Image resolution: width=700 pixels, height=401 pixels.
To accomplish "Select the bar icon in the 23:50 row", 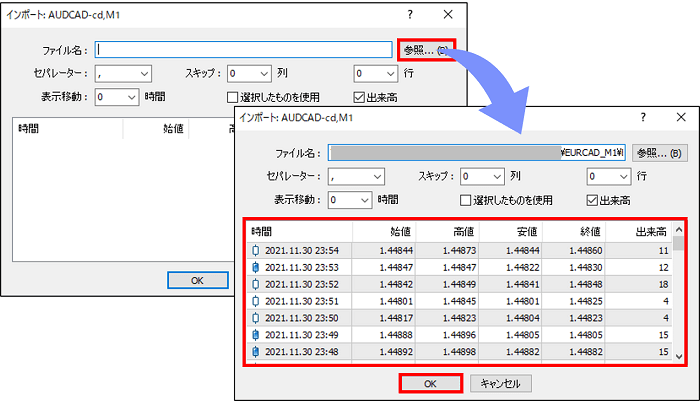I will (256, 318).
